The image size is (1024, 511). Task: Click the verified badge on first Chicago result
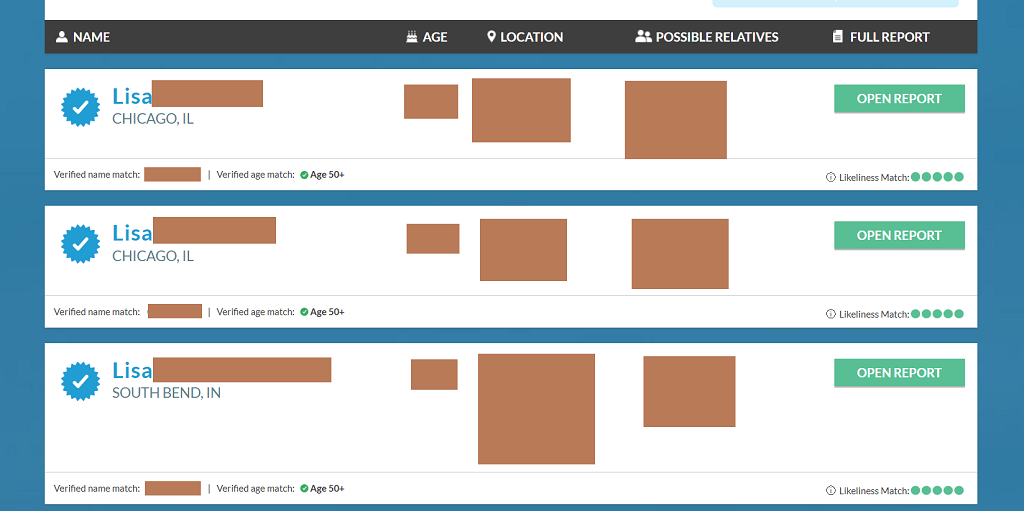[x=81, y=107]
